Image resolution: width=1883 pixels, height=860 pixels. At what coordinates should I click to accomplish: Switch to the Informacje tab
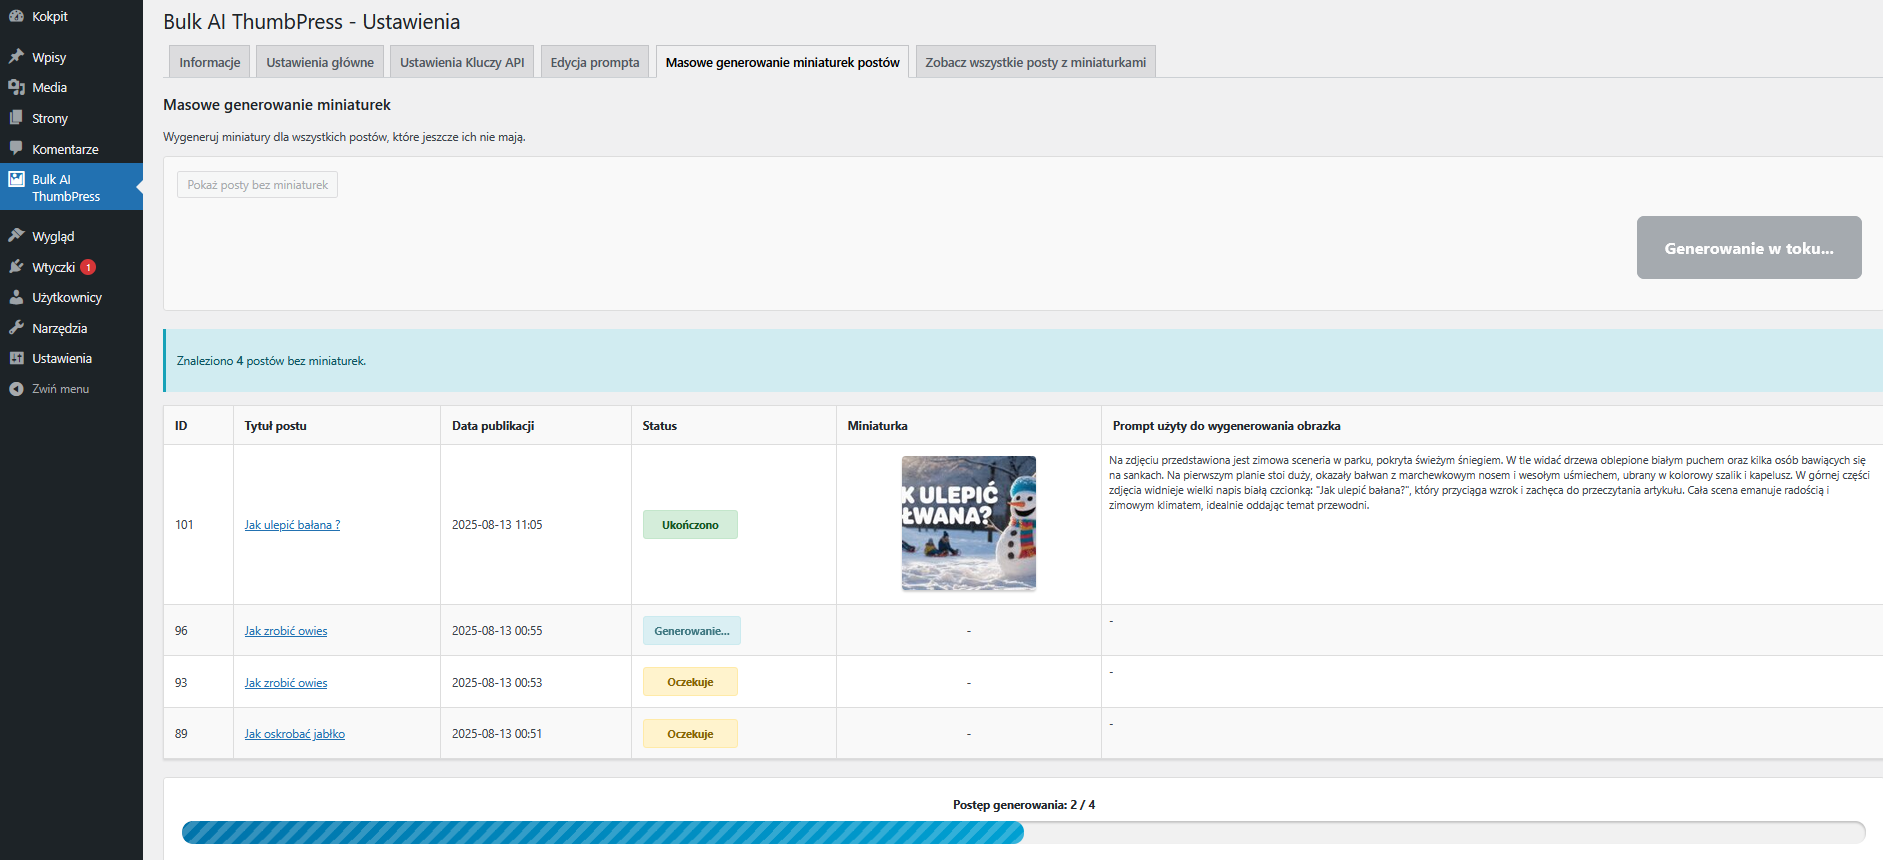coord(209,62)
